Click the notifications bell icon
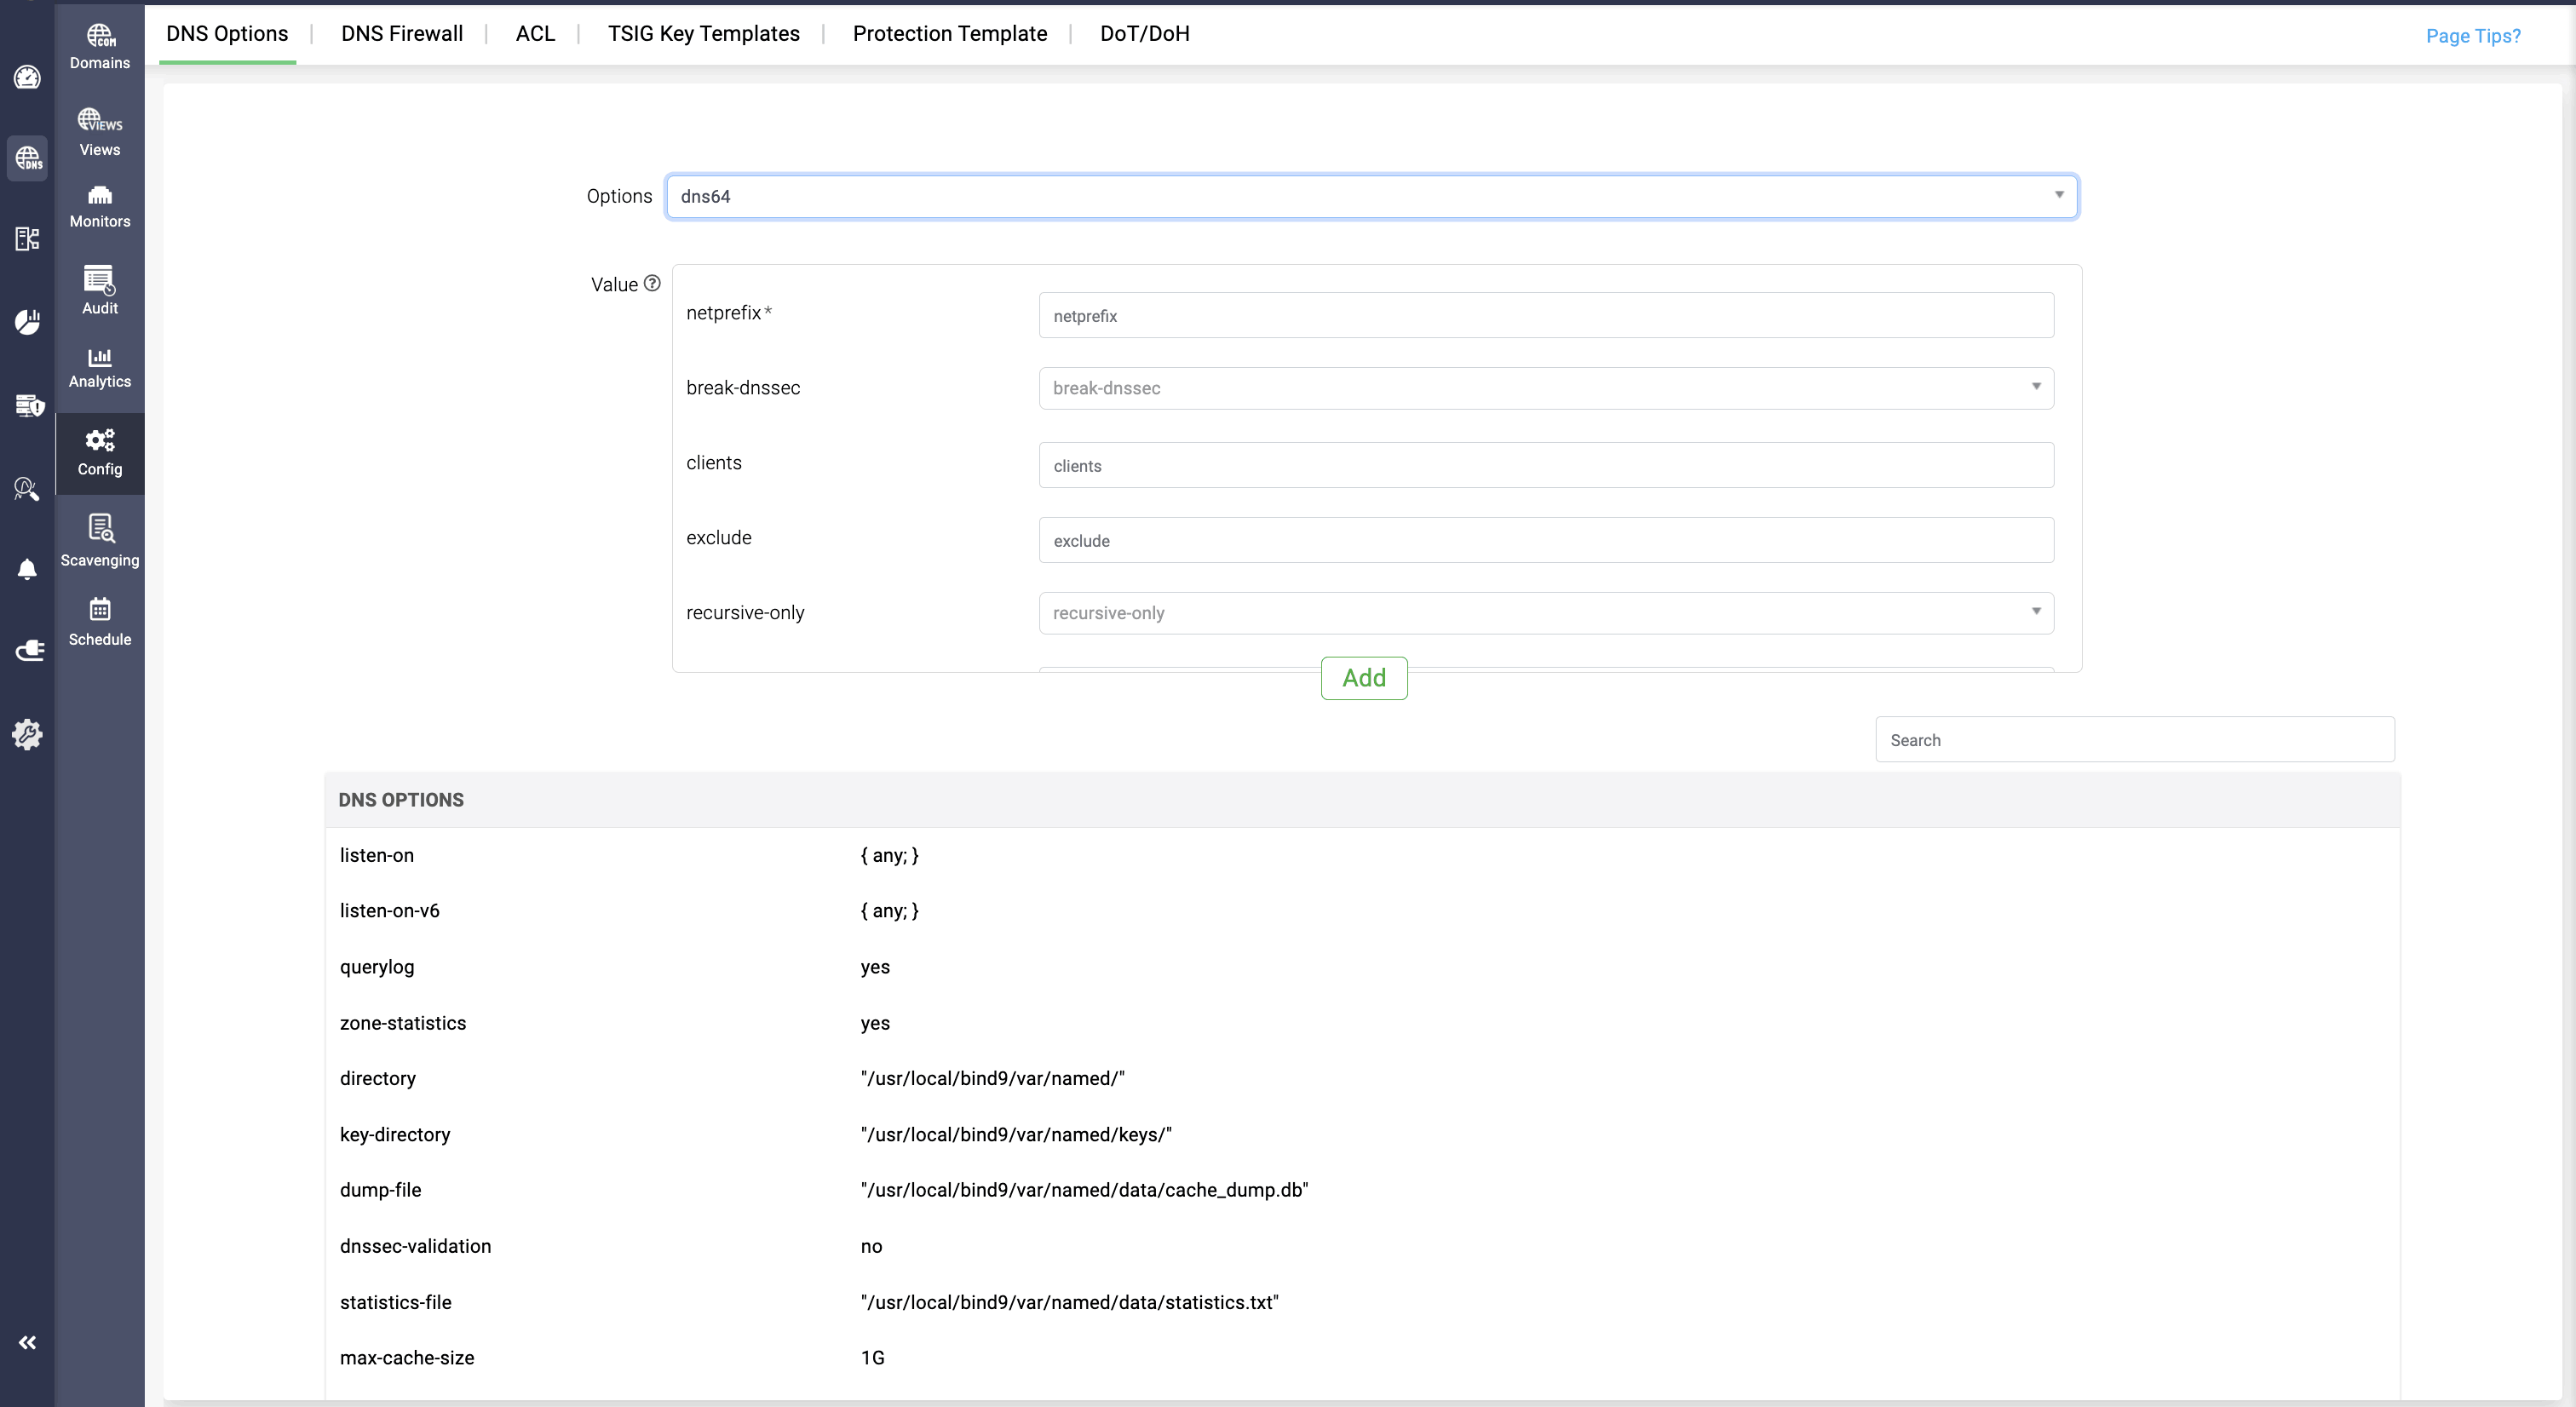 click(x=27, y=570)
